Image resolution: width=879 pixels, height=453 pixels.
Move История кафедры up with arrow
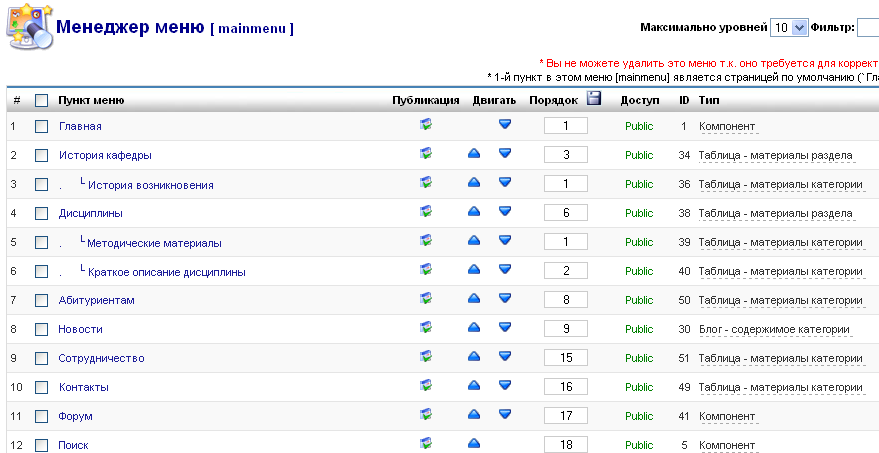tap(474, 153)
